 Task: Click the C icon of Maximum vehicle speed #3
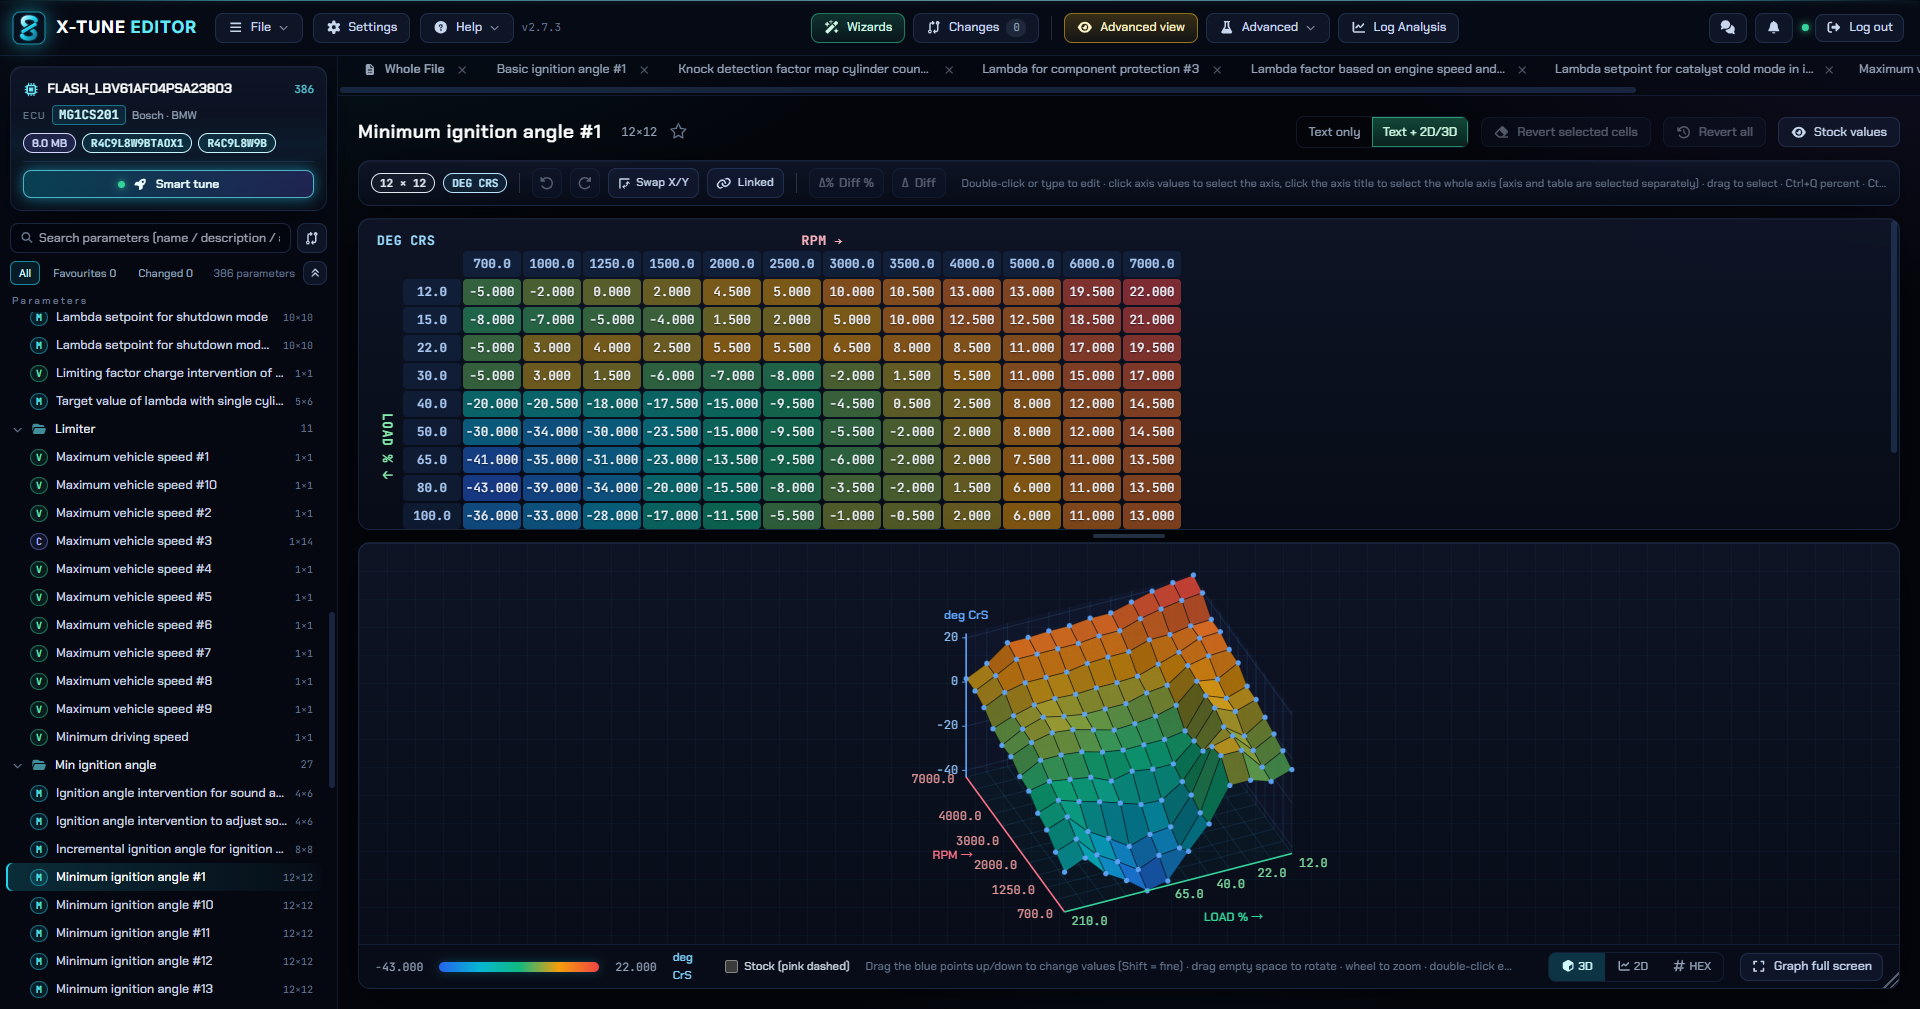tap(39, 541)
